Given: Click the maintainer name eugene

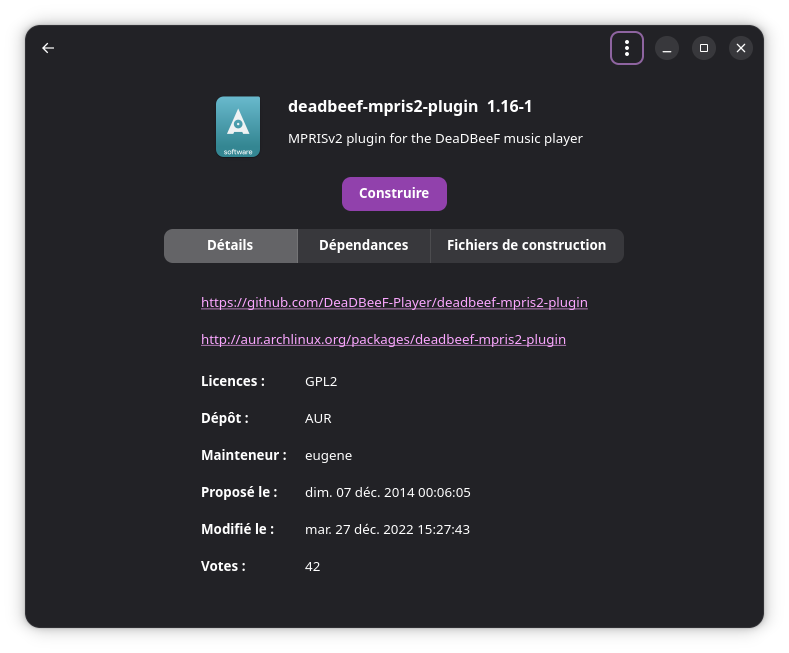Looking at the screenshot, I should click(328, 456).
